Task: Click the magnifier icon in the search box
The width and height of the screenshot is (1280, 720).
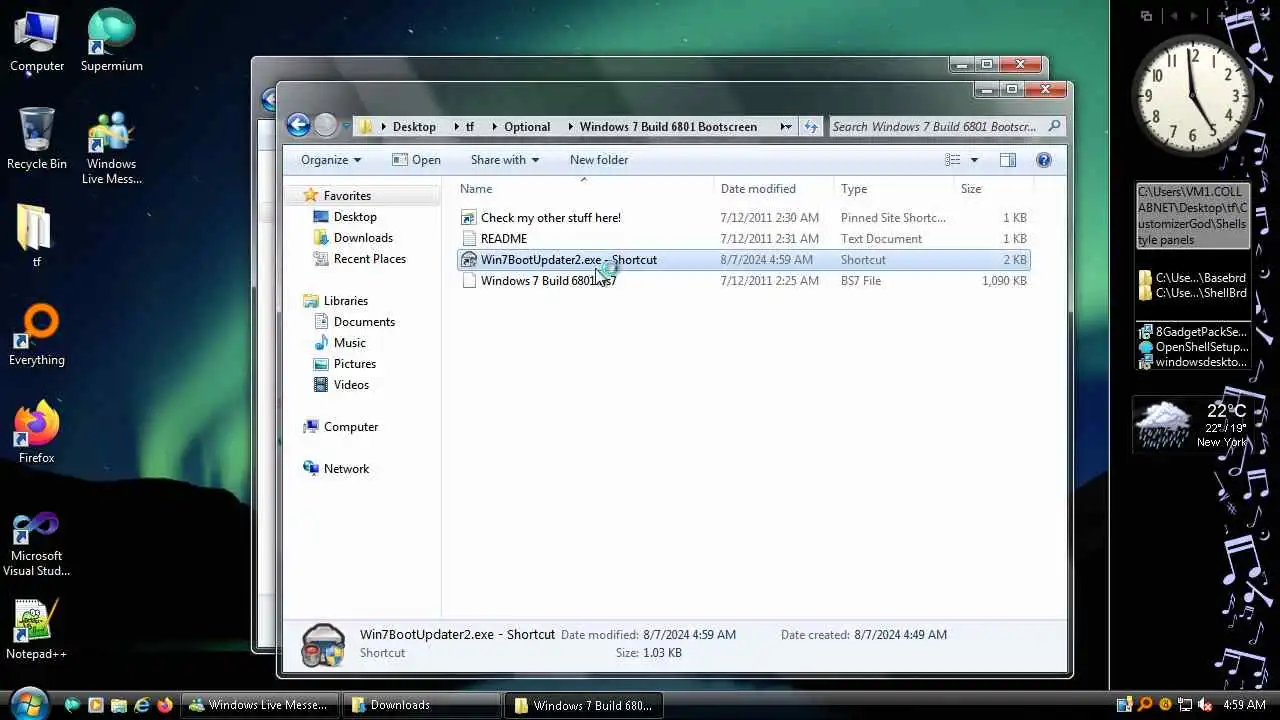Action: pyautogui.click(x=1054, y=126)
